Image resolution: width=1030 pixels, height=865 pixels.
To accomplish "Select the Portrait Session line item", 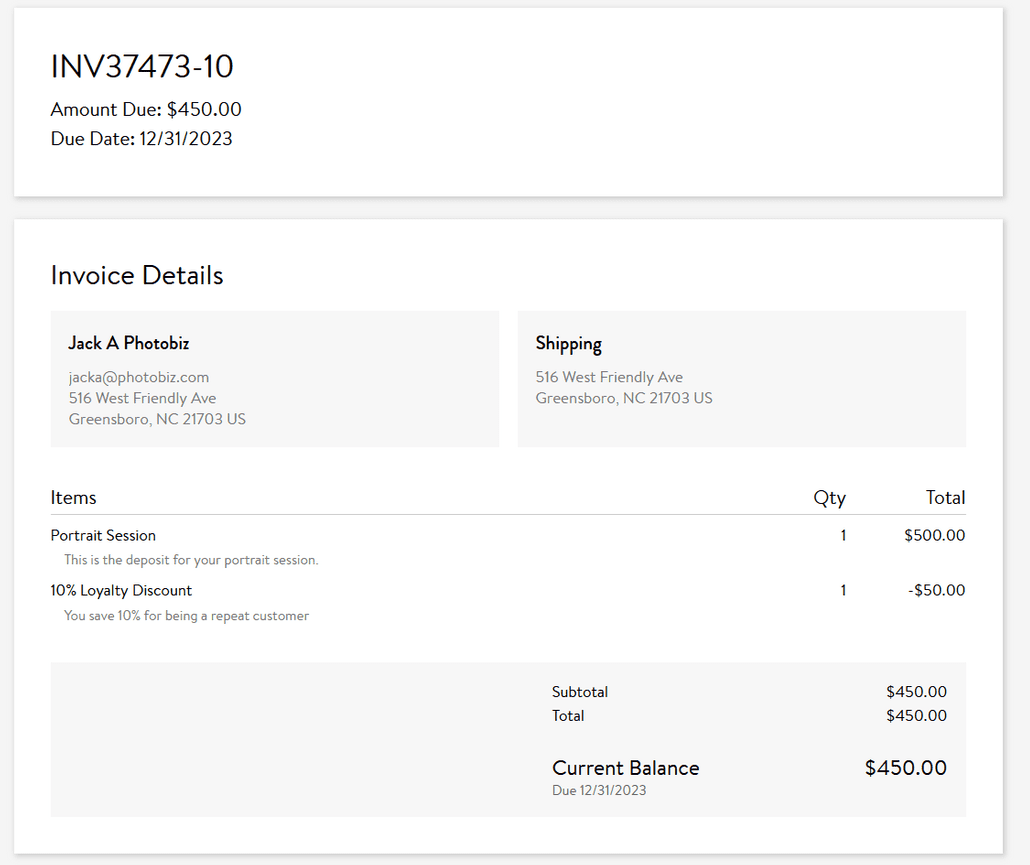I will tap(103, 535).
